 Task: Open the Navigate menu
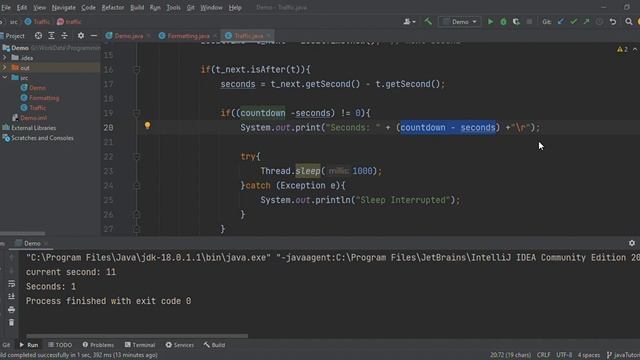pos(64,8)
